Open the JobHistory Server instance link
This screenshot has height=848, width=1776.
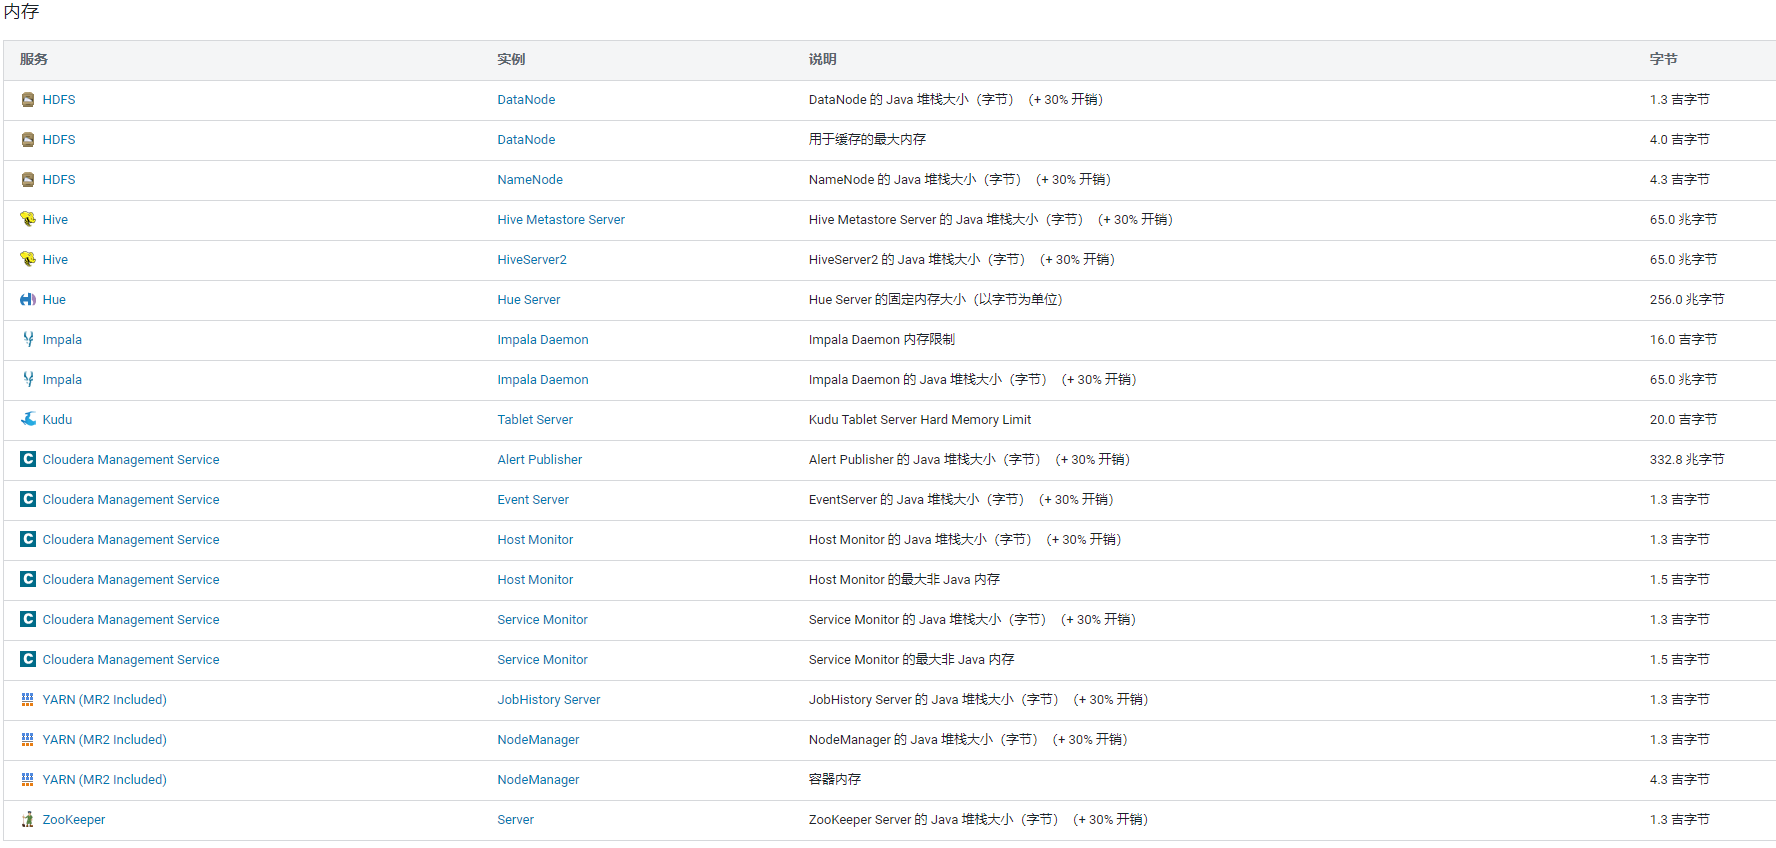(549, 700)
